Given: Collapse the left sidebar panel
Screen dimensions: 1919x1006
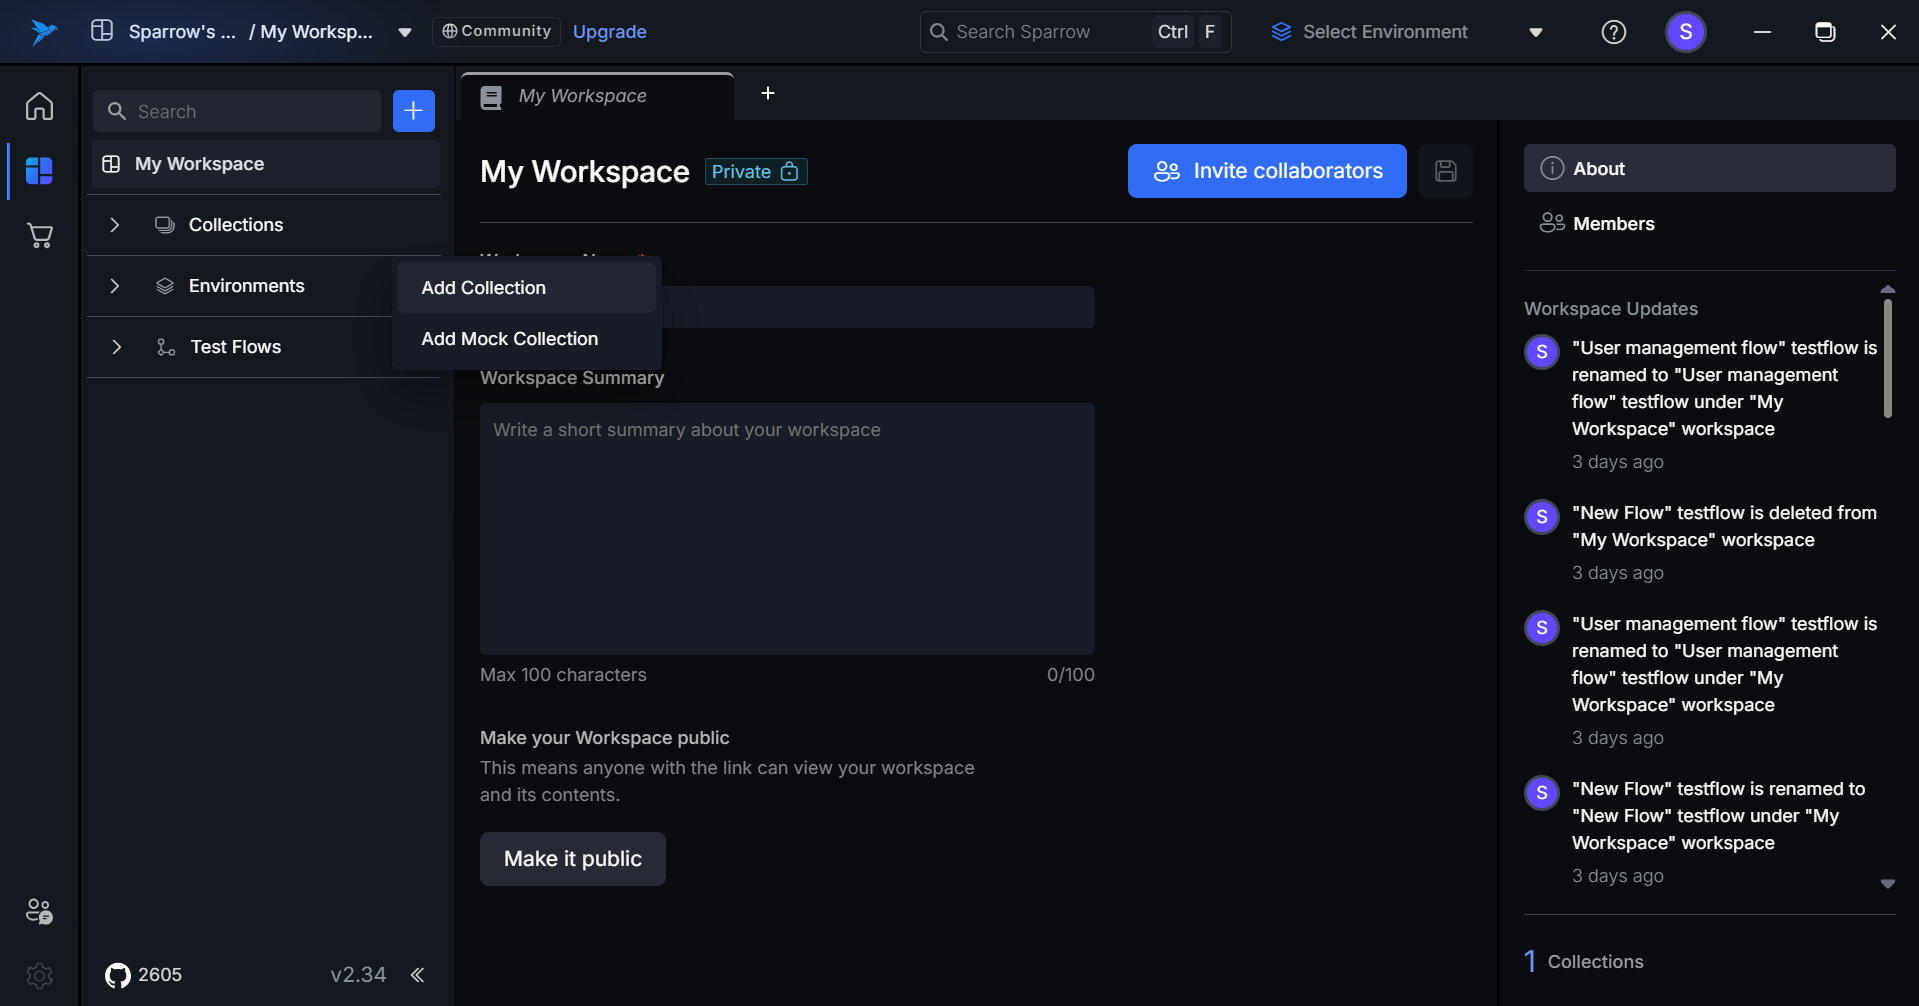Looking at the screenshot, I should [x=418, y=975].
